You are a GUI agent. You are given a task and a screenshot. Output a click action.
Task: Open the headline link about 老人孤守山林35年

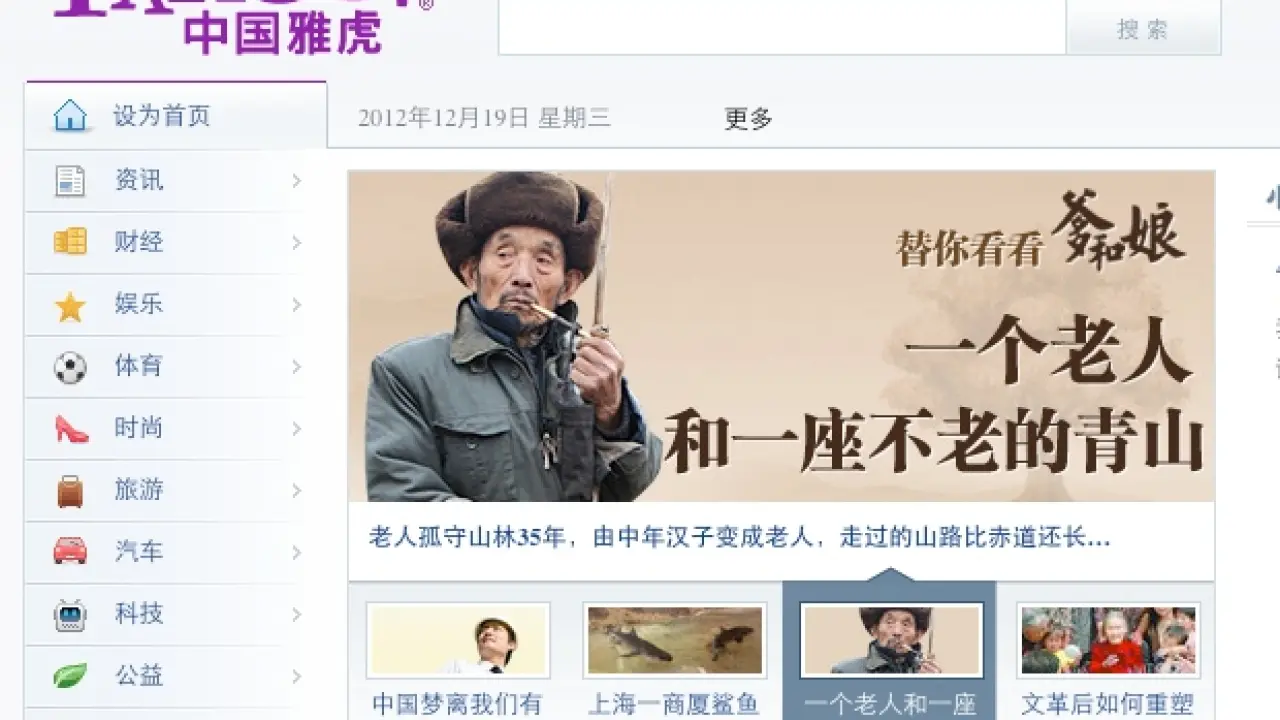(x=740, y=538)
